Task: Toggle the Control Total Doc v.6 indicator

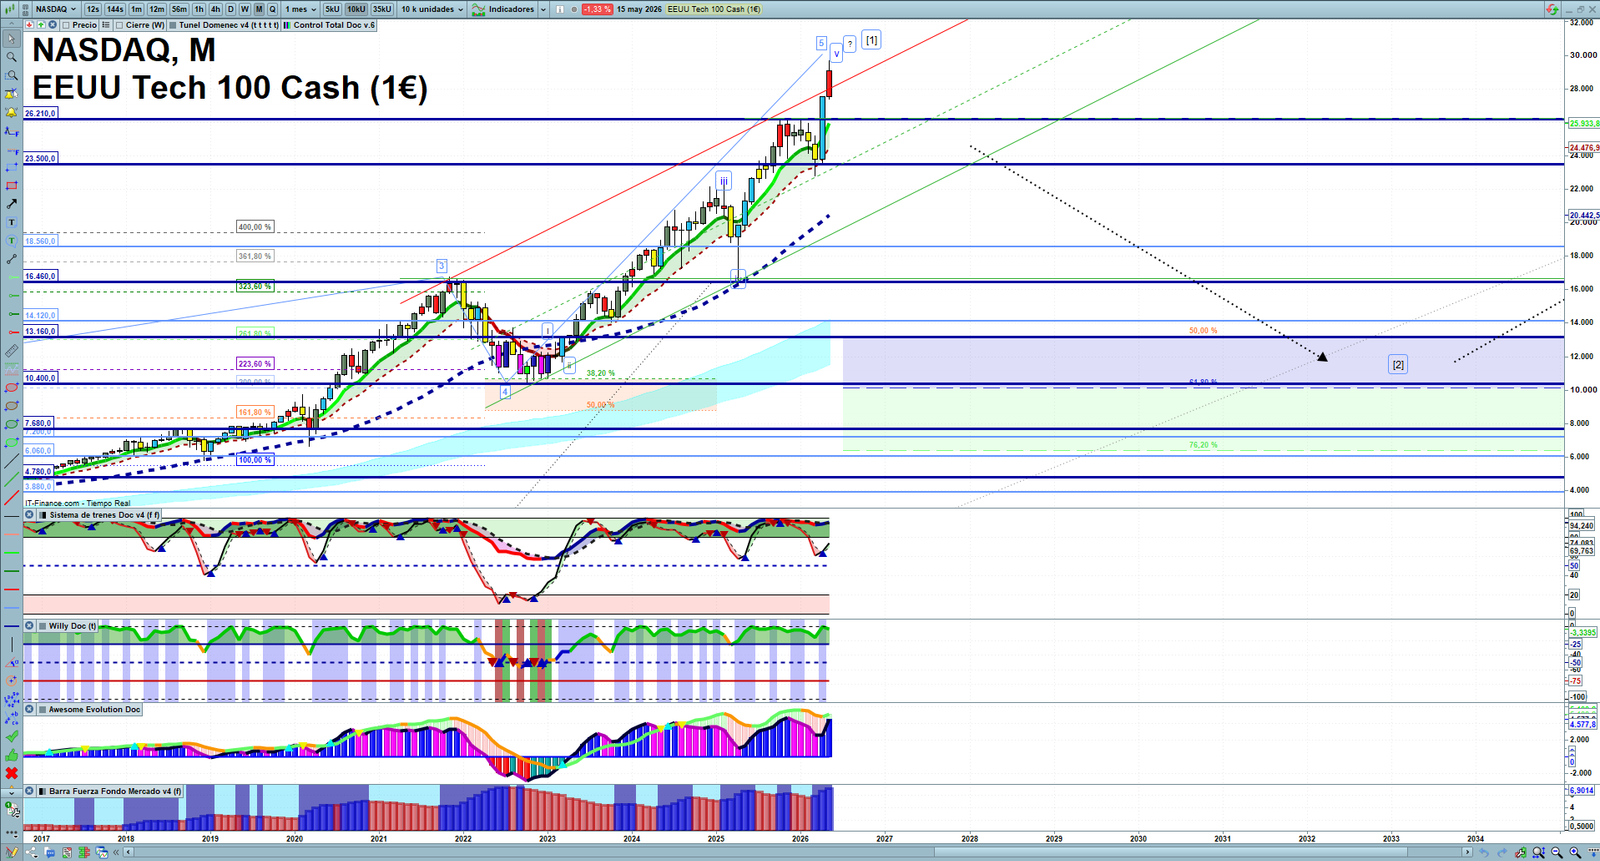Action: pos(287,25)
